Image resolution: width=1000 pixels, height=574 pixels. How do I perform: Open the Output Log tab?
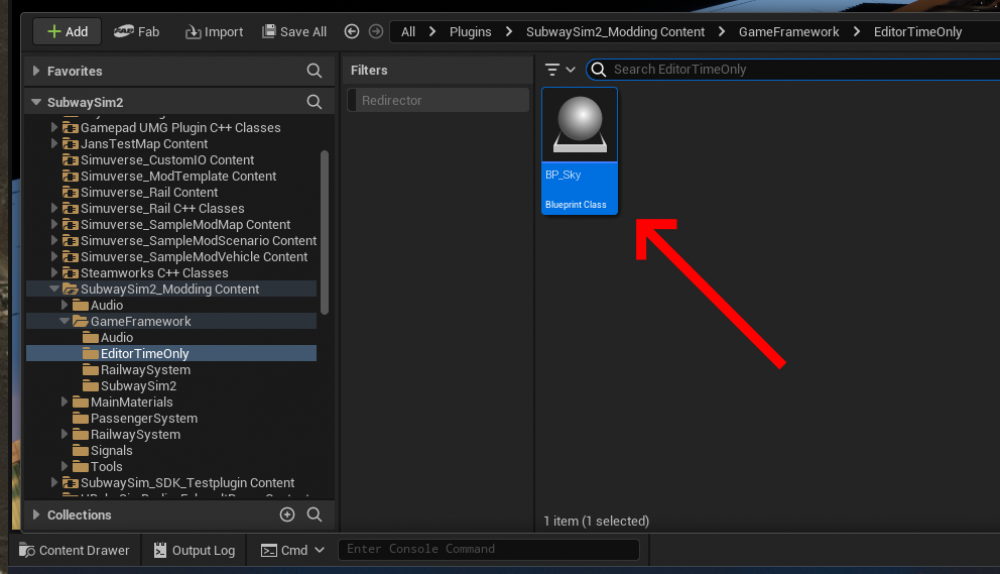(x=194, y=550)
